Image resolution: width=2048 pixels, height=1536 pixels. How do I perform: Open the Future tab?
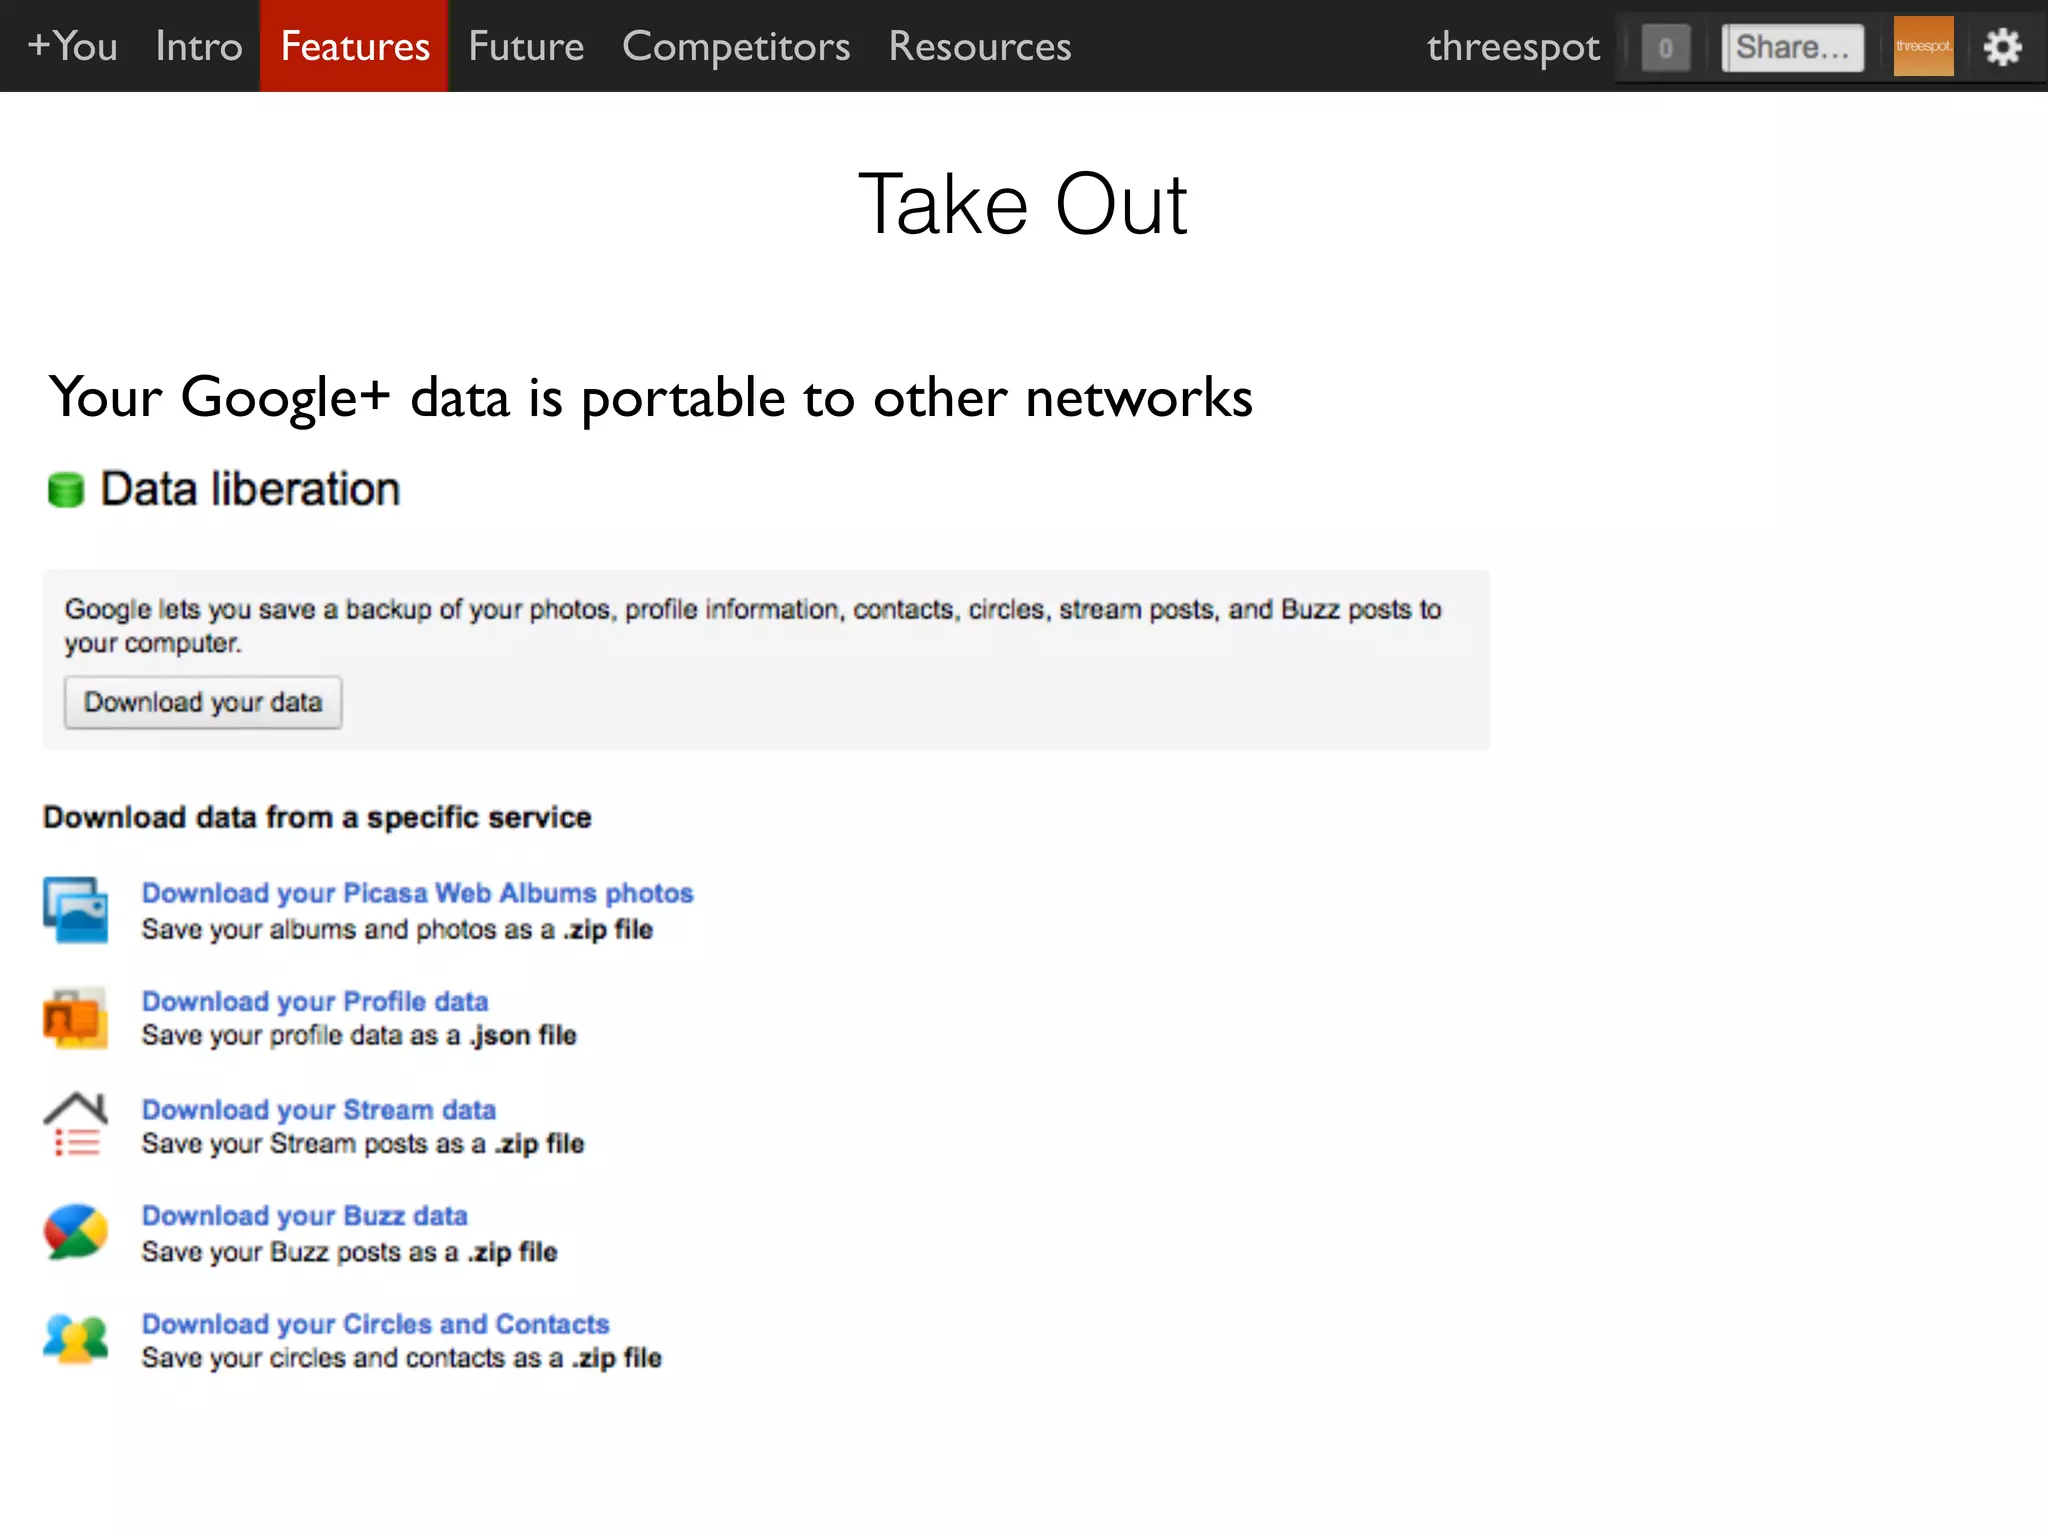[x=526, y=46]
